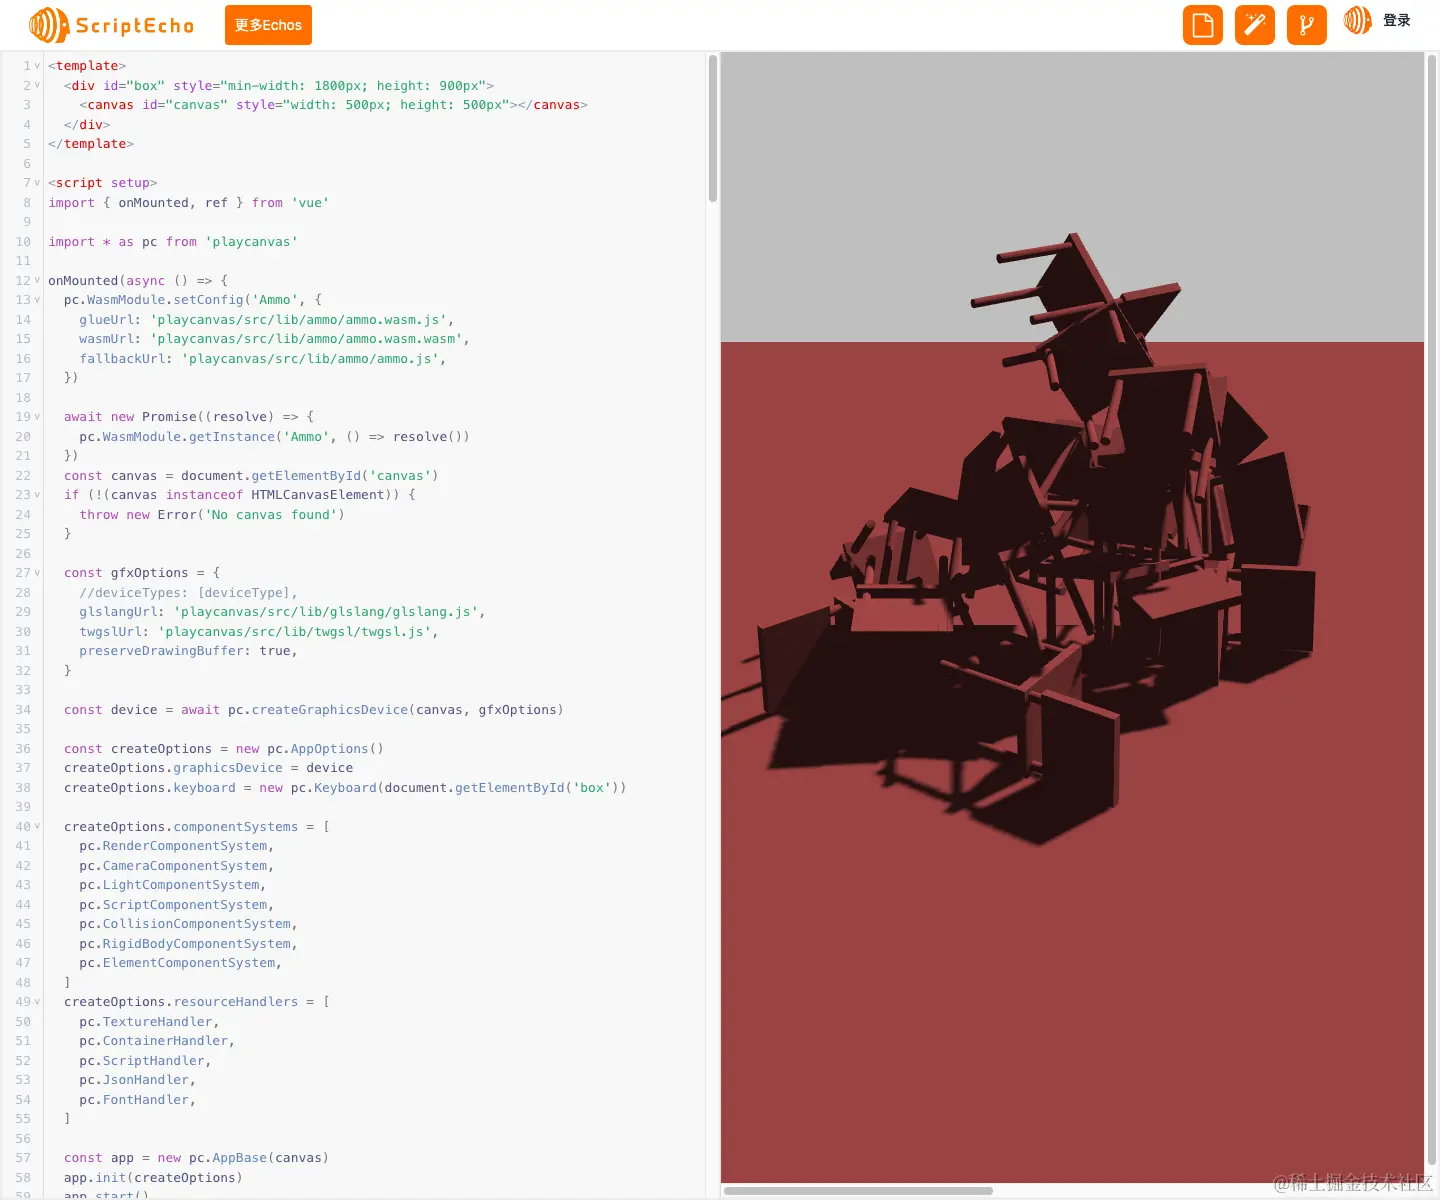Click the preview pane horizontal scrollbar
Image resolution: width=1440 pixels, height=1200 pixels.
858,1191
